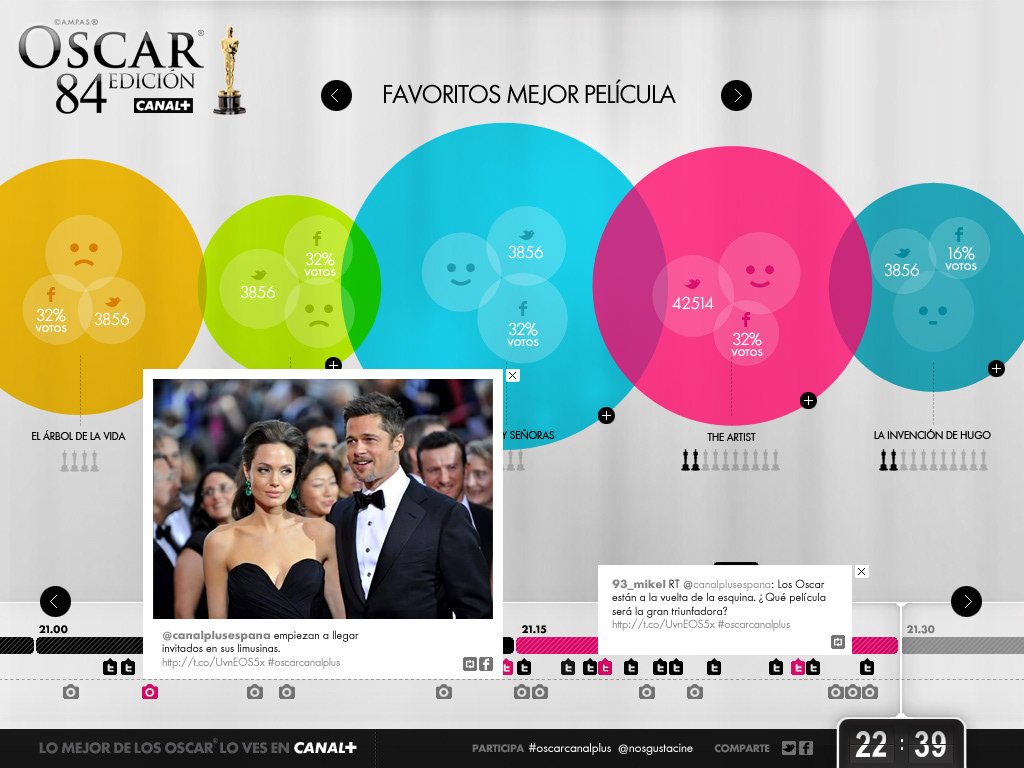Open Twitter 42514 count in The Artist bubble
The width and height of the screenshot is (1024, 768).
click(x=693, y=295)
